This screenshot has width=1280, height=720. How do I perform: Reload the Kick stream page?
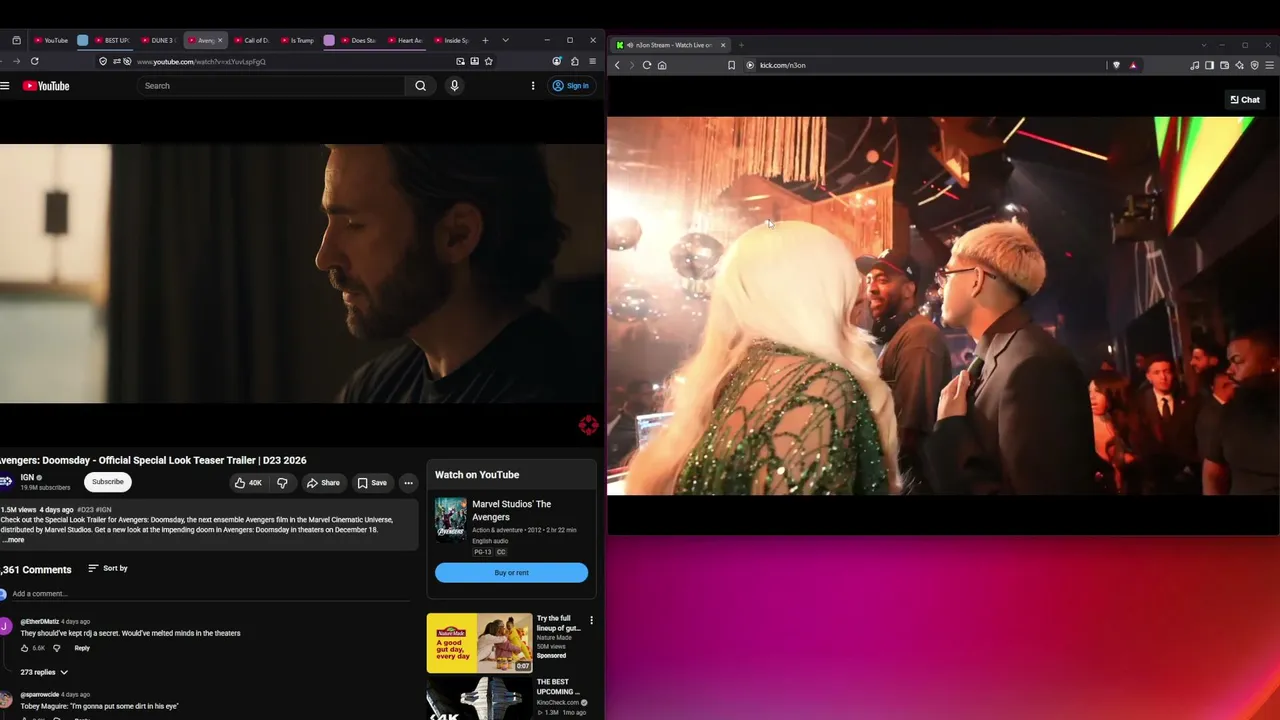tap(647, 65)
